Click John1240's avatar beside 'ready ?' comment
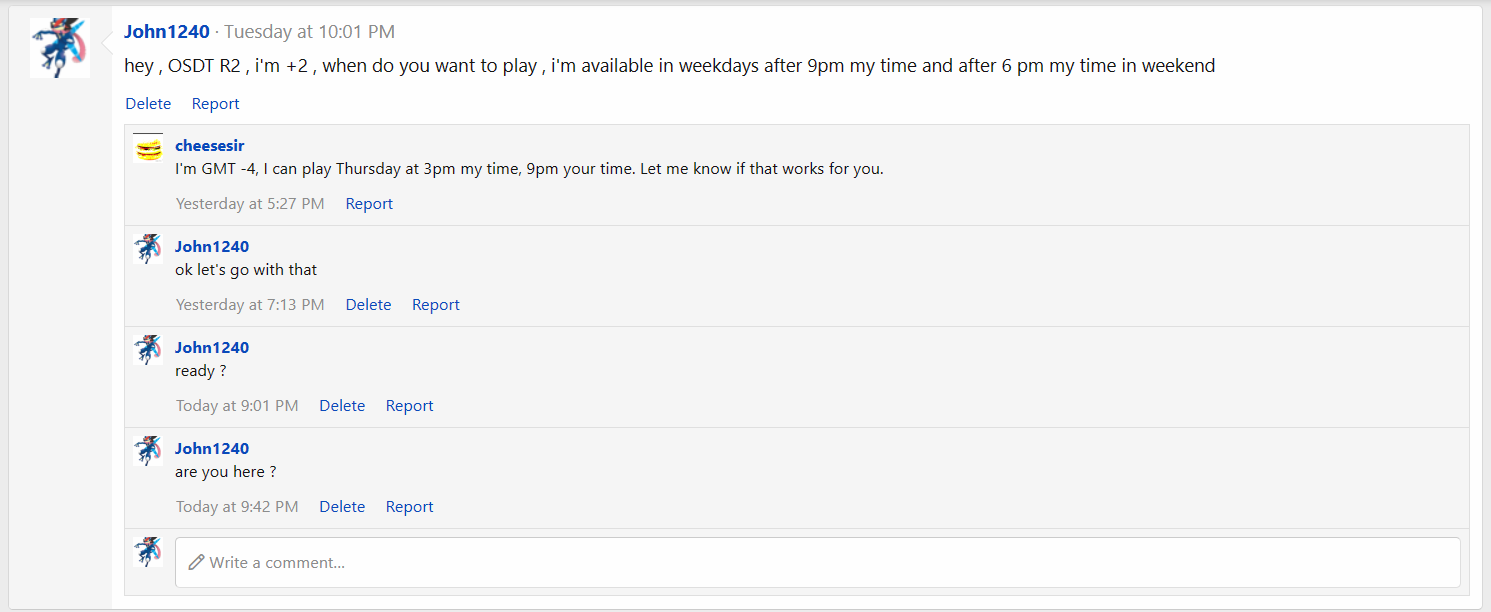1491x612 pixels. [x=148, y=350]
